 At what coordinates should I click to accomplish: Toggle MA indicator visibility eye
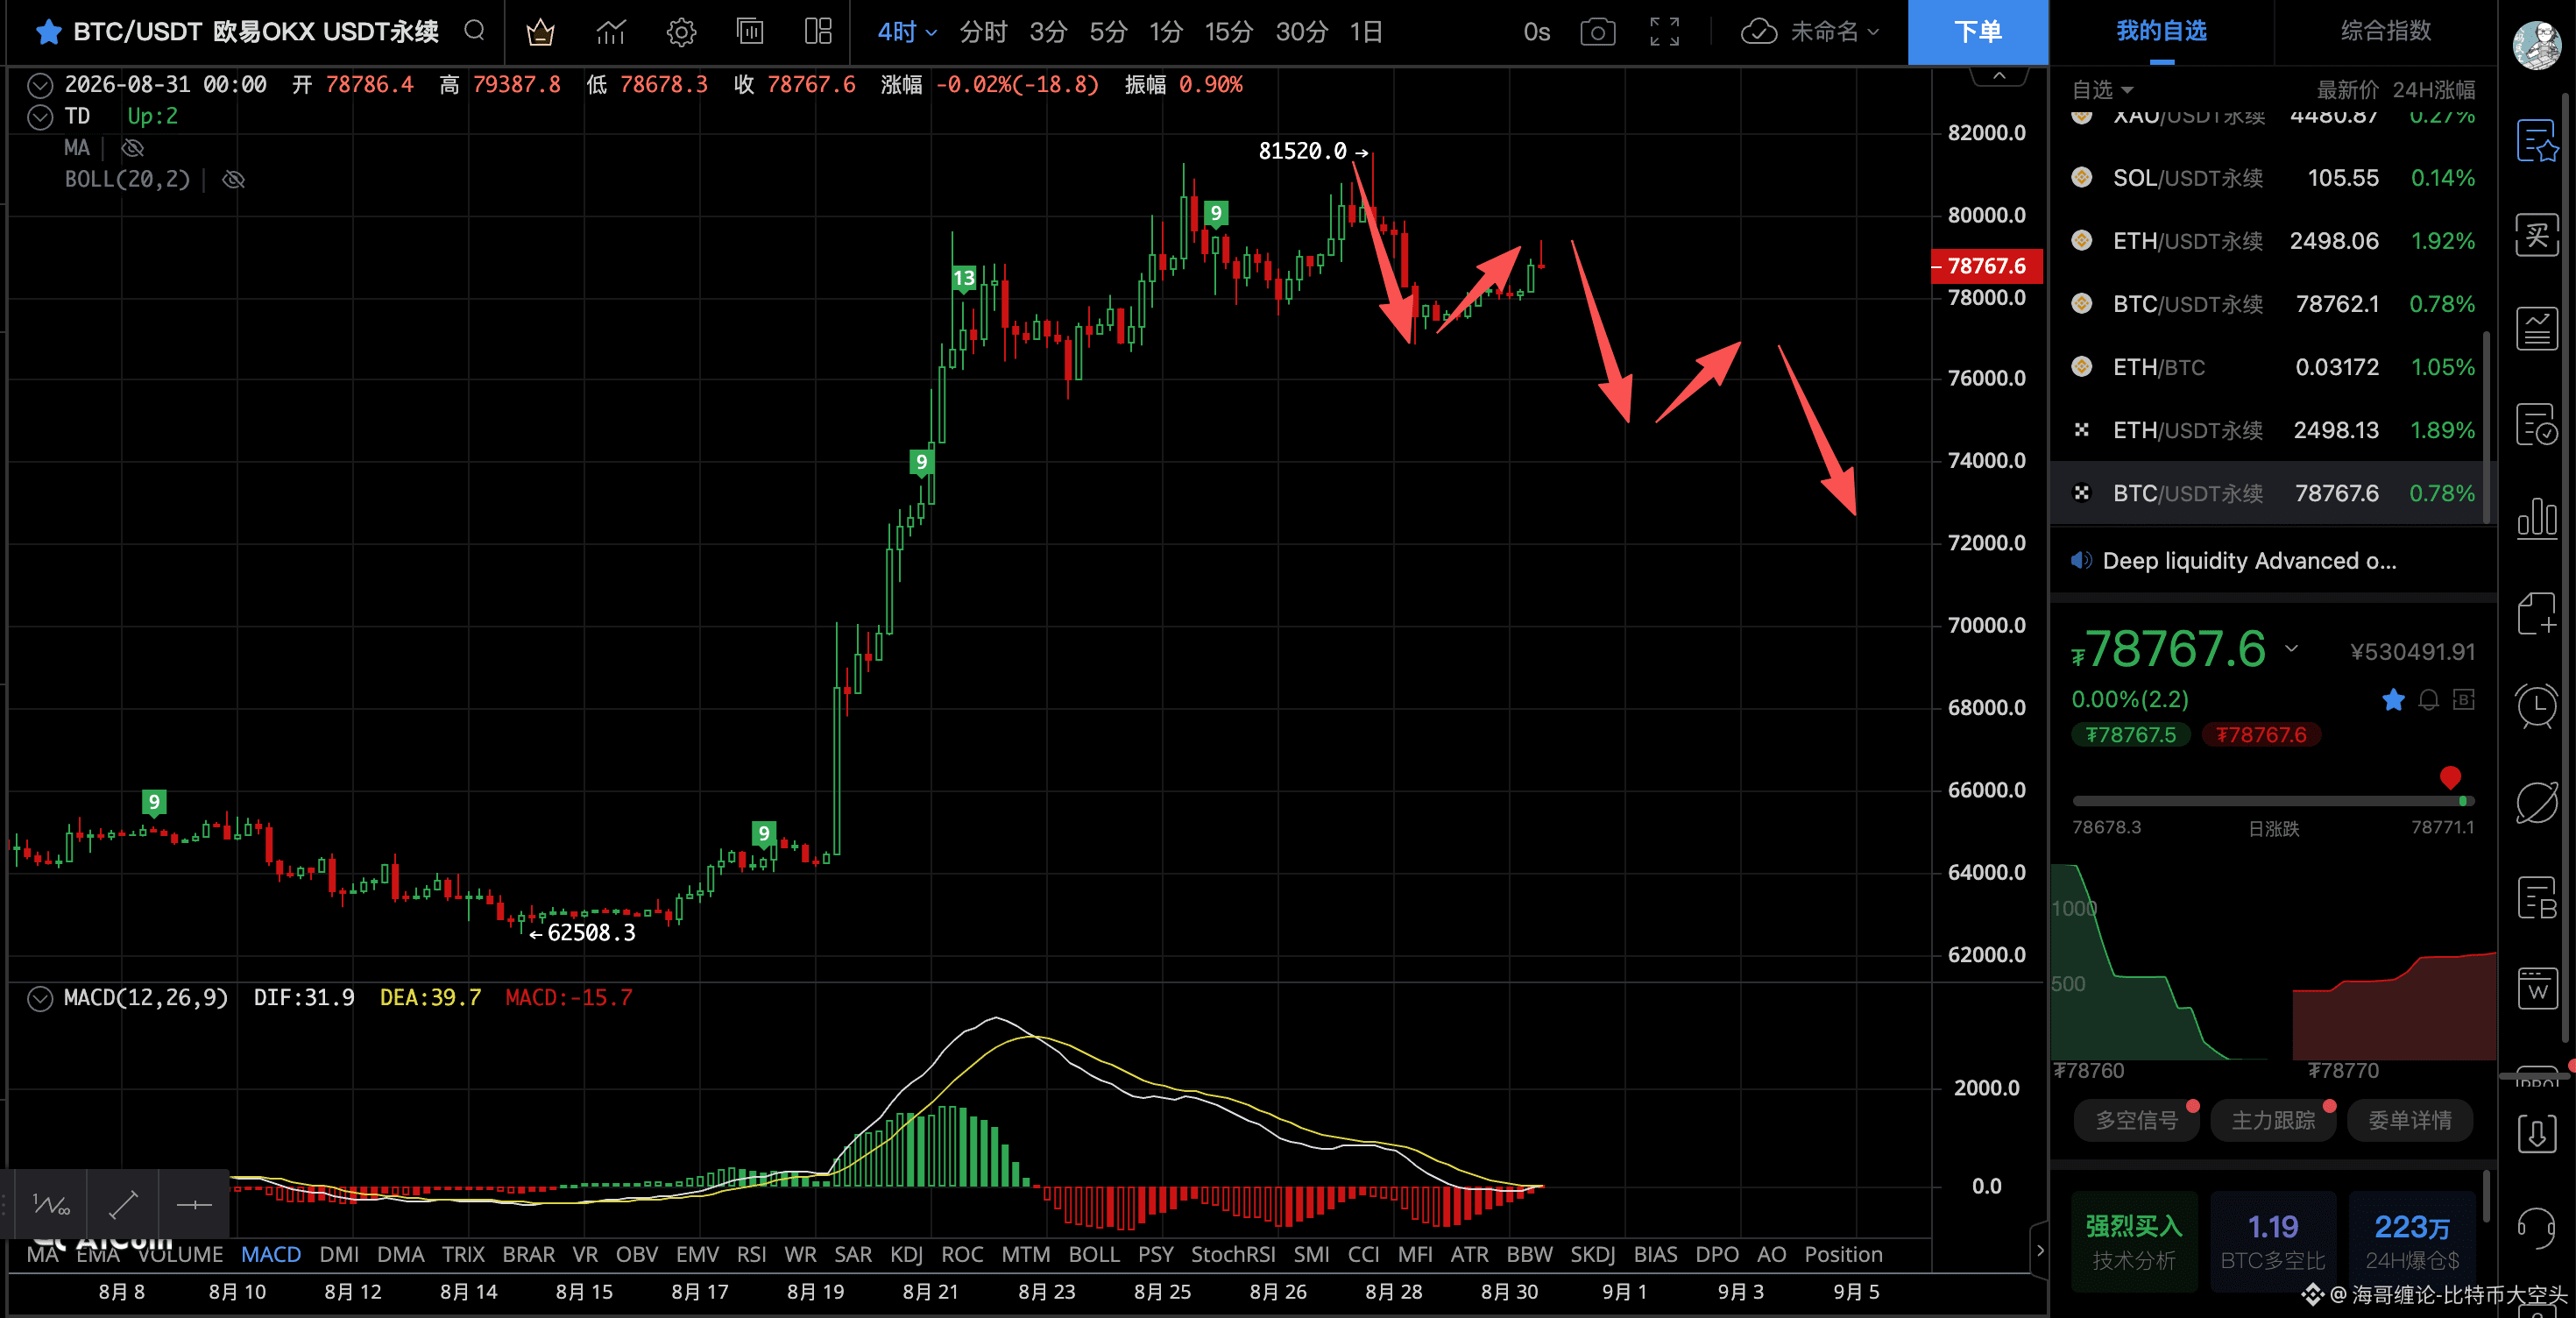pyautogui.click(x=133, y=148)
